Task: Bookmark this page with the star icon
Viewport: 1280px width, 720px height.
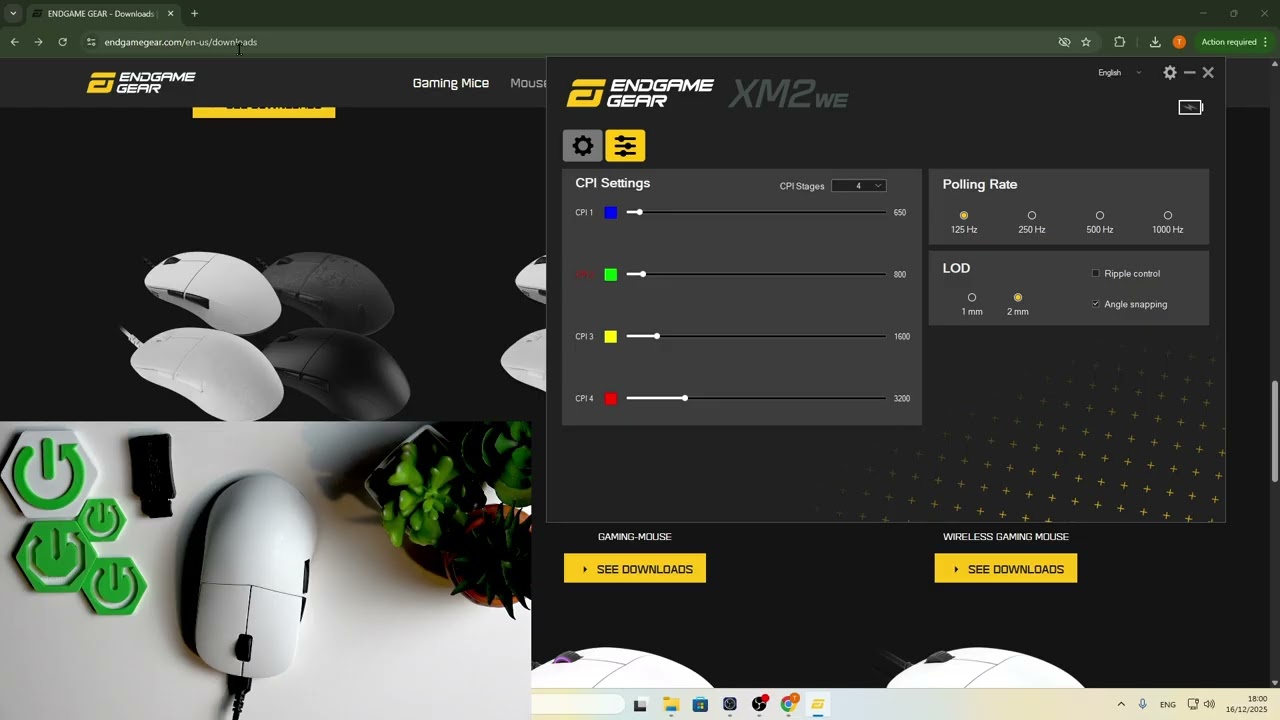Action: pyautogui.click(x=1086, y=42)
